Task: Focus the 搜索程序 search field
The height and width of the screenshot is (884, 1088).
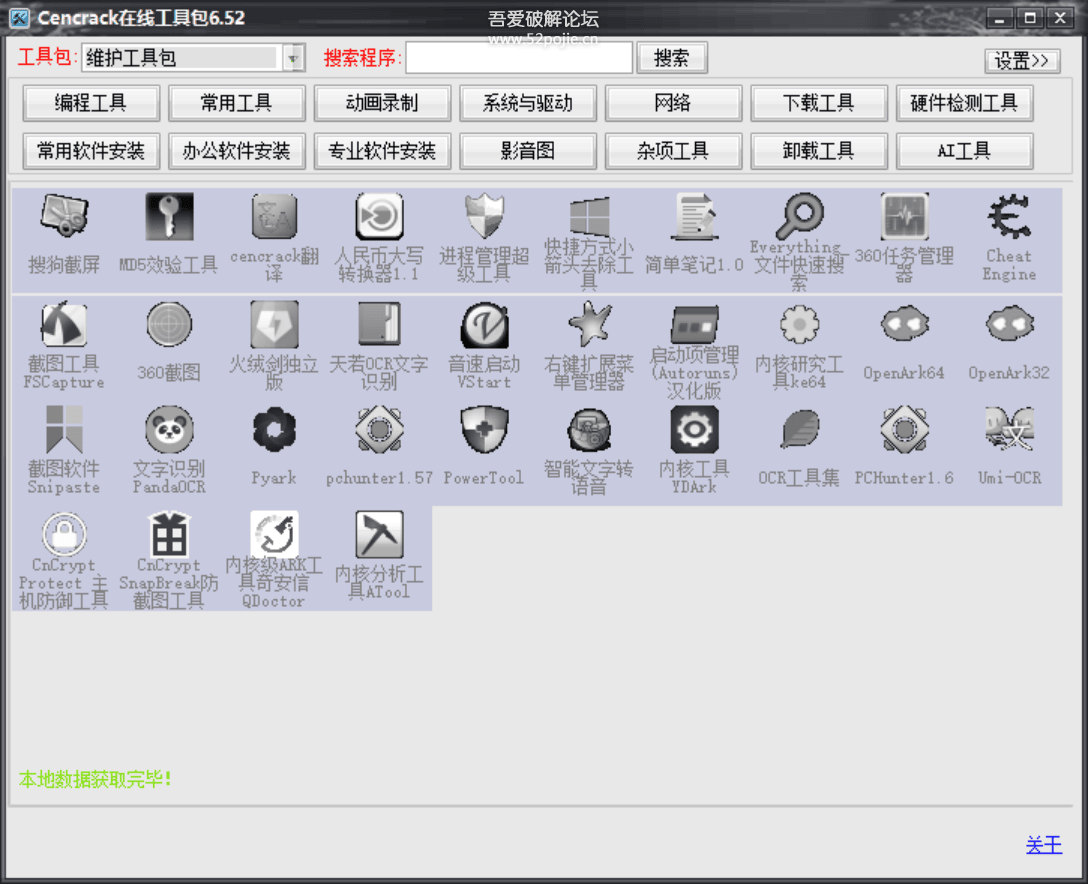Action: click(x=519, y=58)
